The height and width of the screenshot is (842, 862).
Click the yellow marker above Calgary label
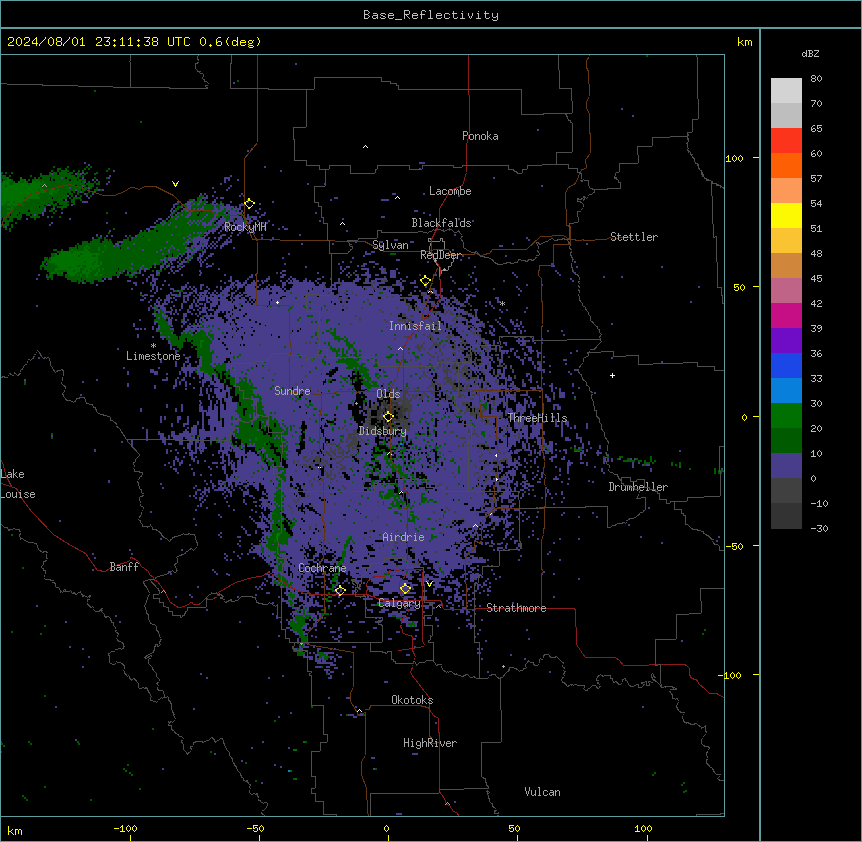pos(405,589)
